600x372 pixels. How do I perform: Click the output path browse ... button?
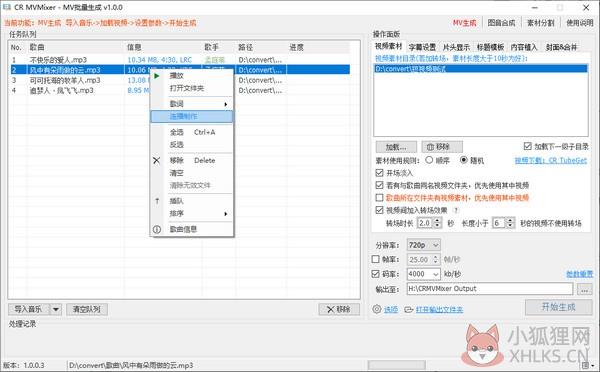585,289
